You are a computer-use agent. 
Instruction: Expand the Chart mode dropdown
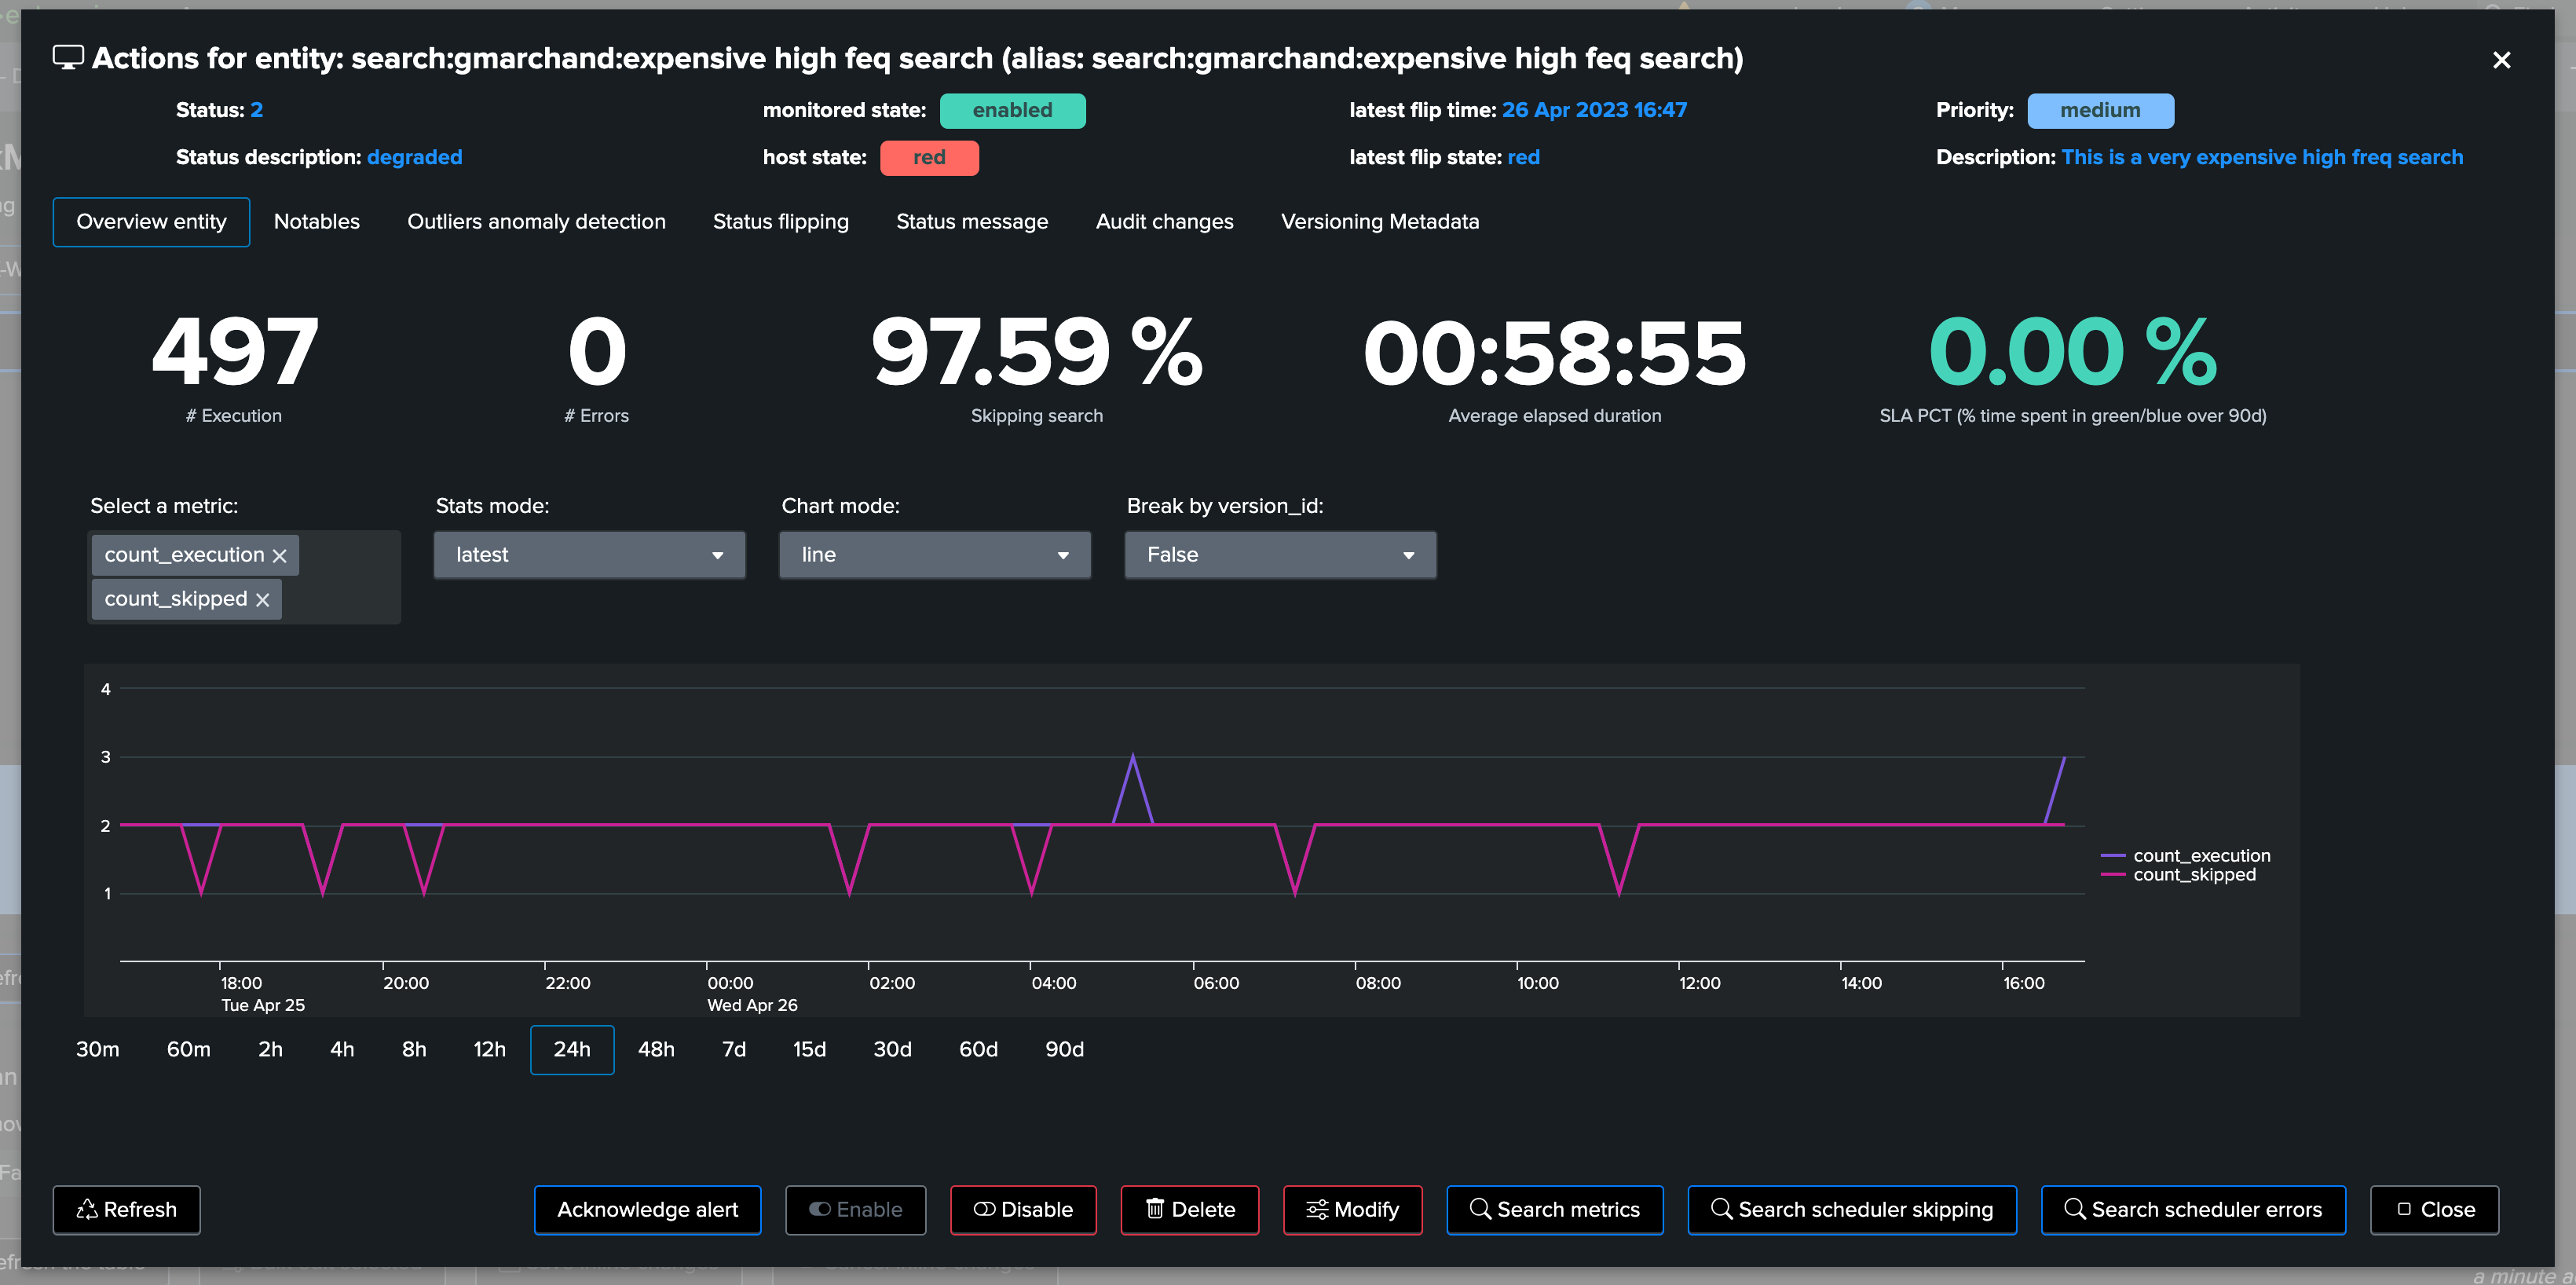(x=934, y=555)
